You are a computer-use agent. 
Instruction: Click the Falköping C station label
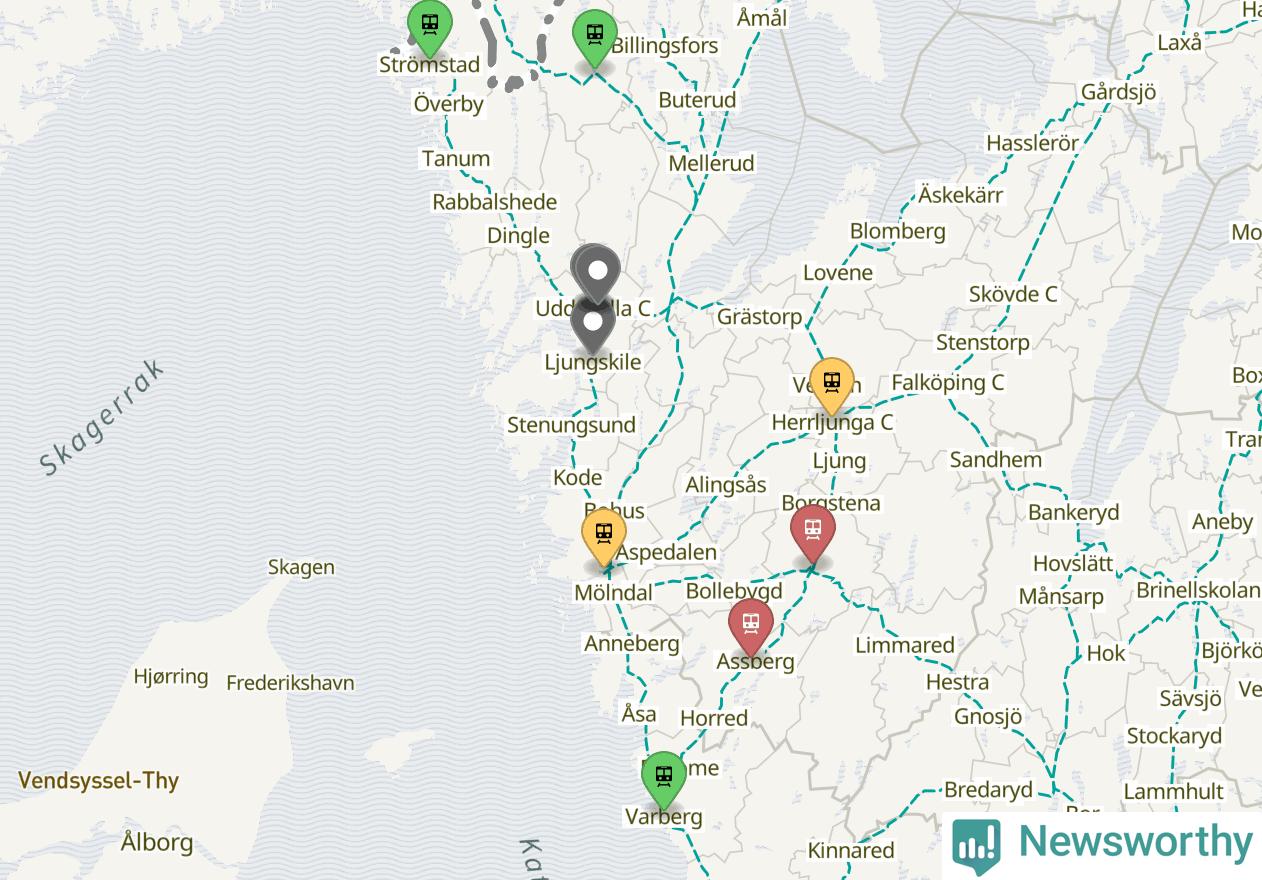948,382
